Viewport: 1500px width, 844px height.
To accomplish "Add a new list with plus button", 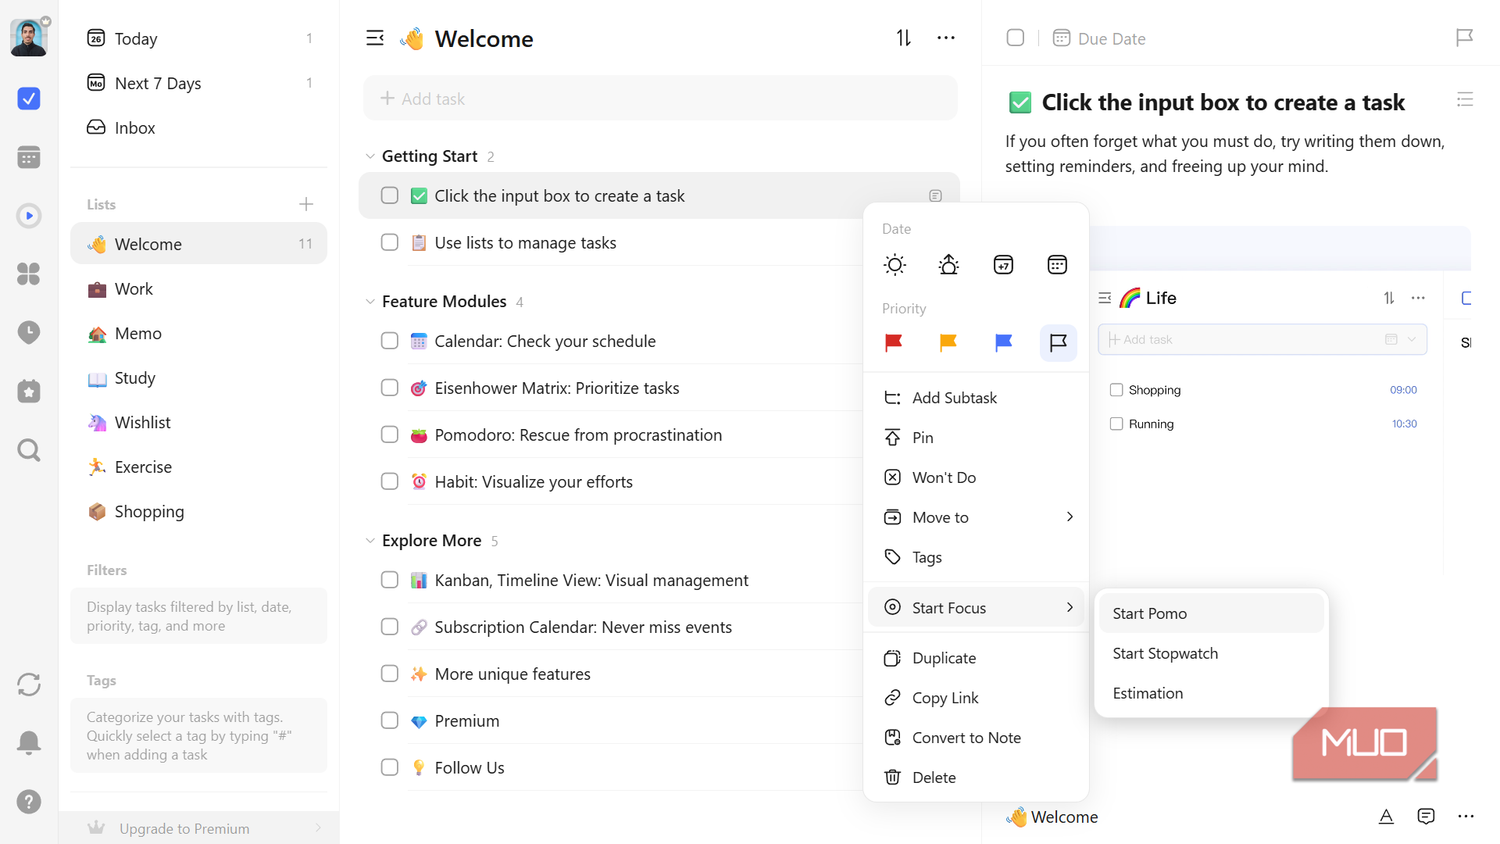I will (306, 205).
